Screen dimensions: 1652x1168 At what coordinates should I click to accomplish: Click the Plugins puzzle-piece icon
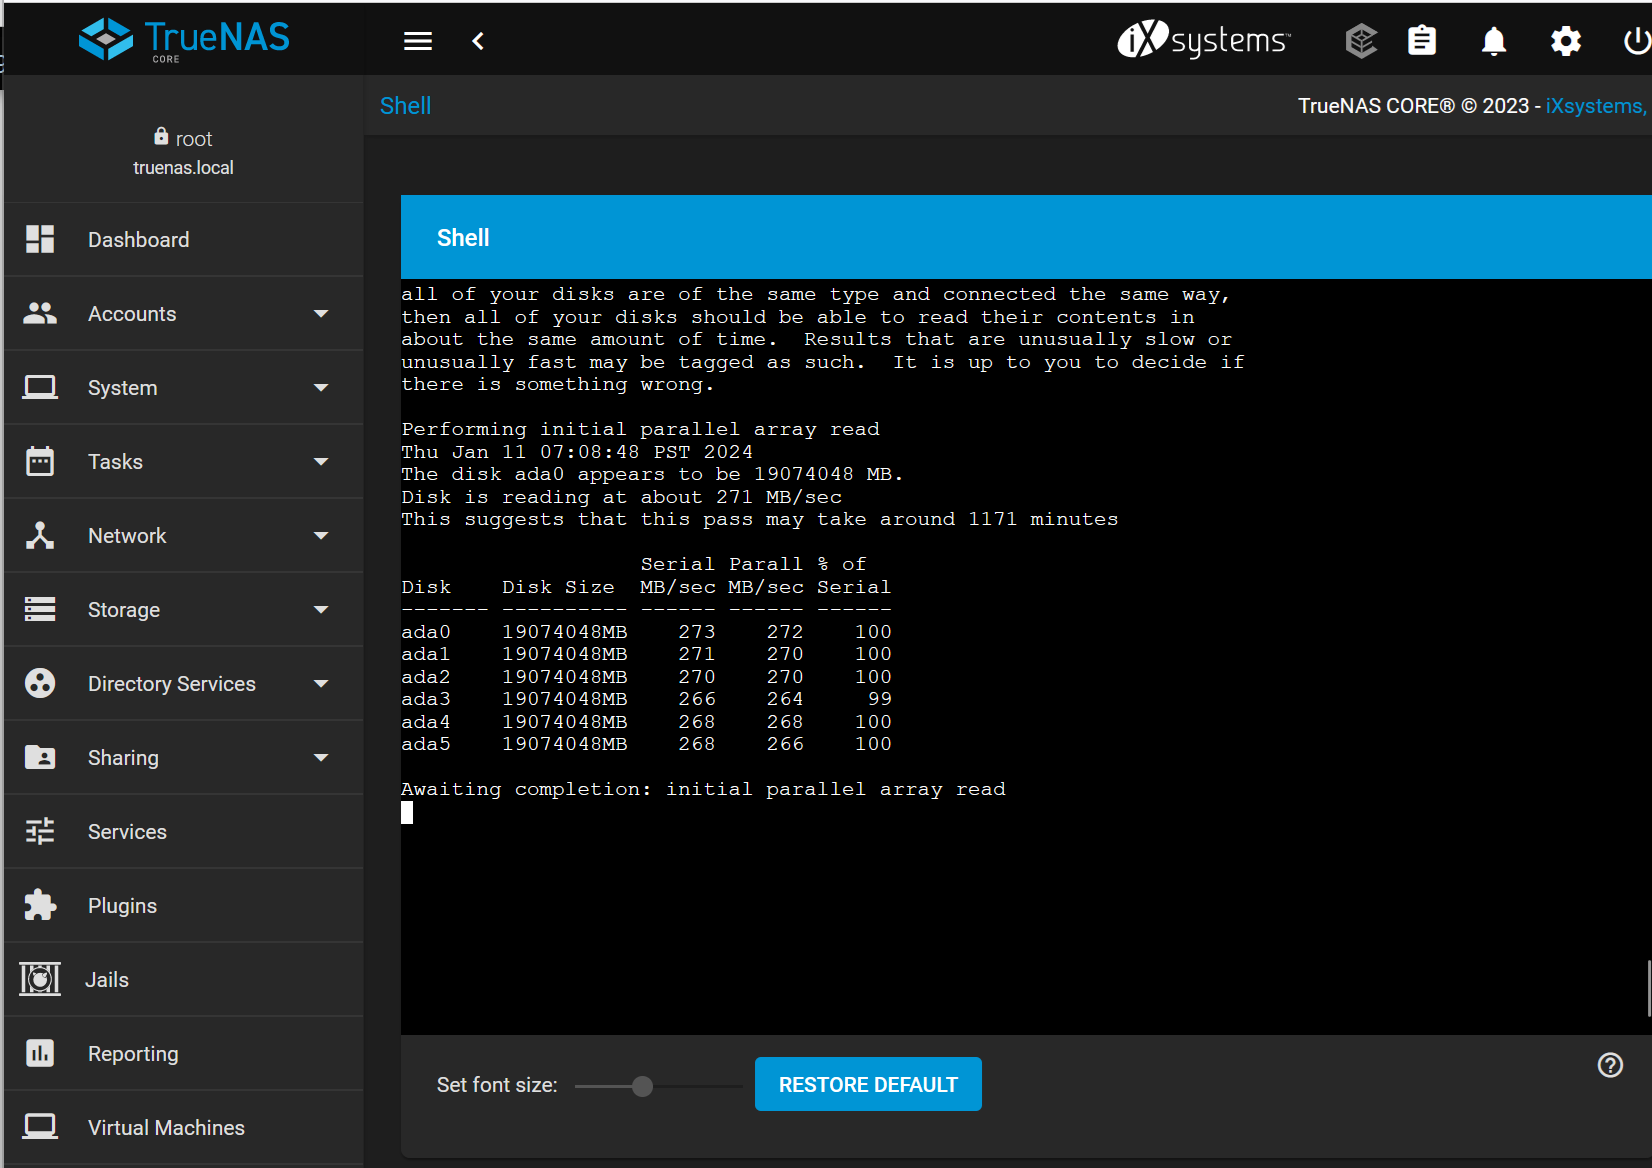(40, 905)
